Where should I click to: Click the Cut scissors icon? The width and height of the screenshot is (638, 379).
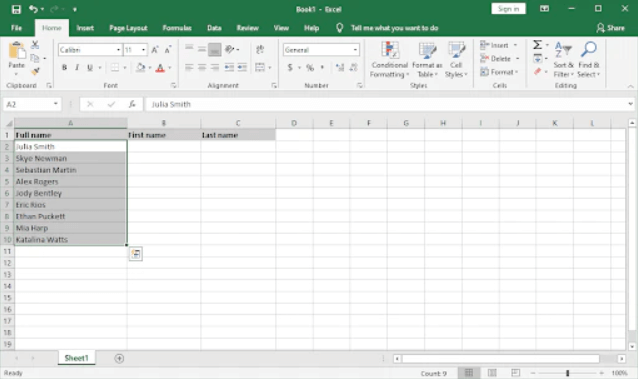[35, 45]
